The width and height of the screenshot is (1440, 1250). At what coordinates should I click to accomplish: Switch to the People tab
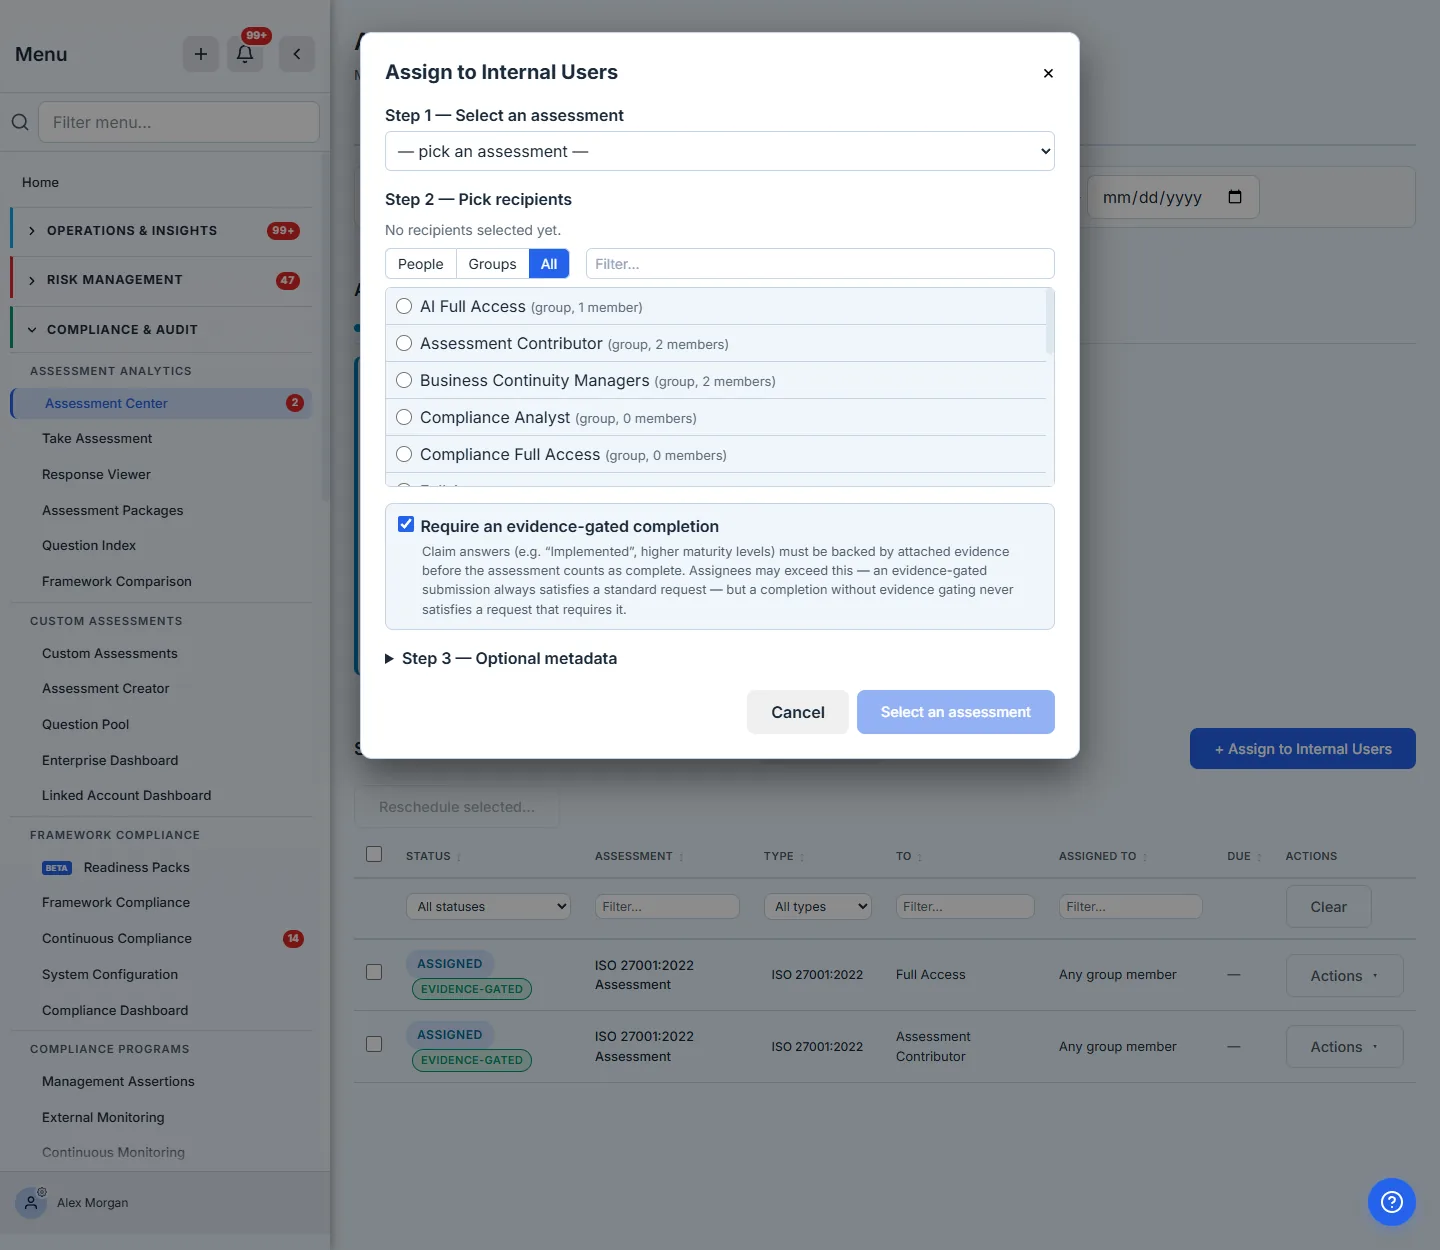pyautogui.click(x=420, y=264)
